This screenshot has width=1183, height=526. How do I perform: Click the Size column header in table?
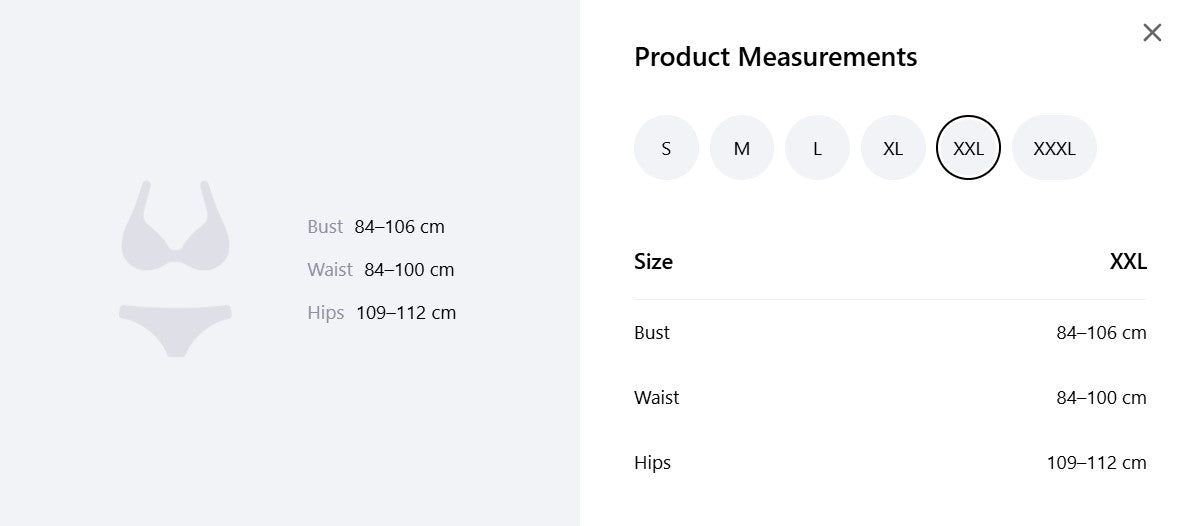pos(653,262)
